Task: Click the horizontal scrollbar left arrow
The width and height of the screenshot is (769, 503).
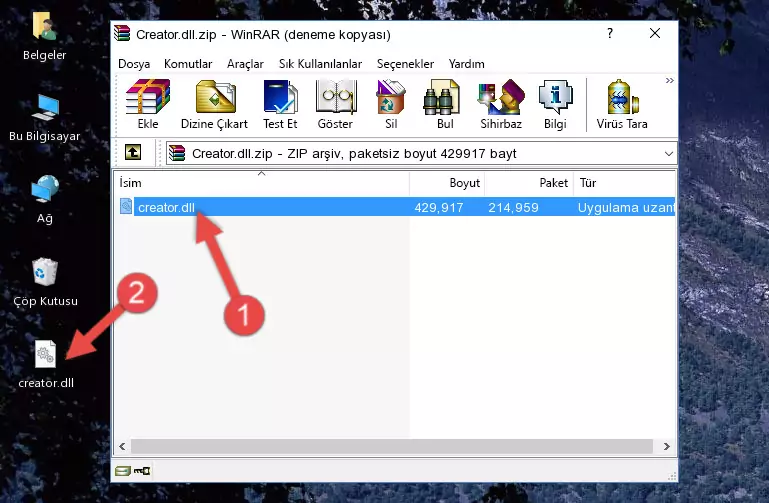Action: (x=122, y=446)
